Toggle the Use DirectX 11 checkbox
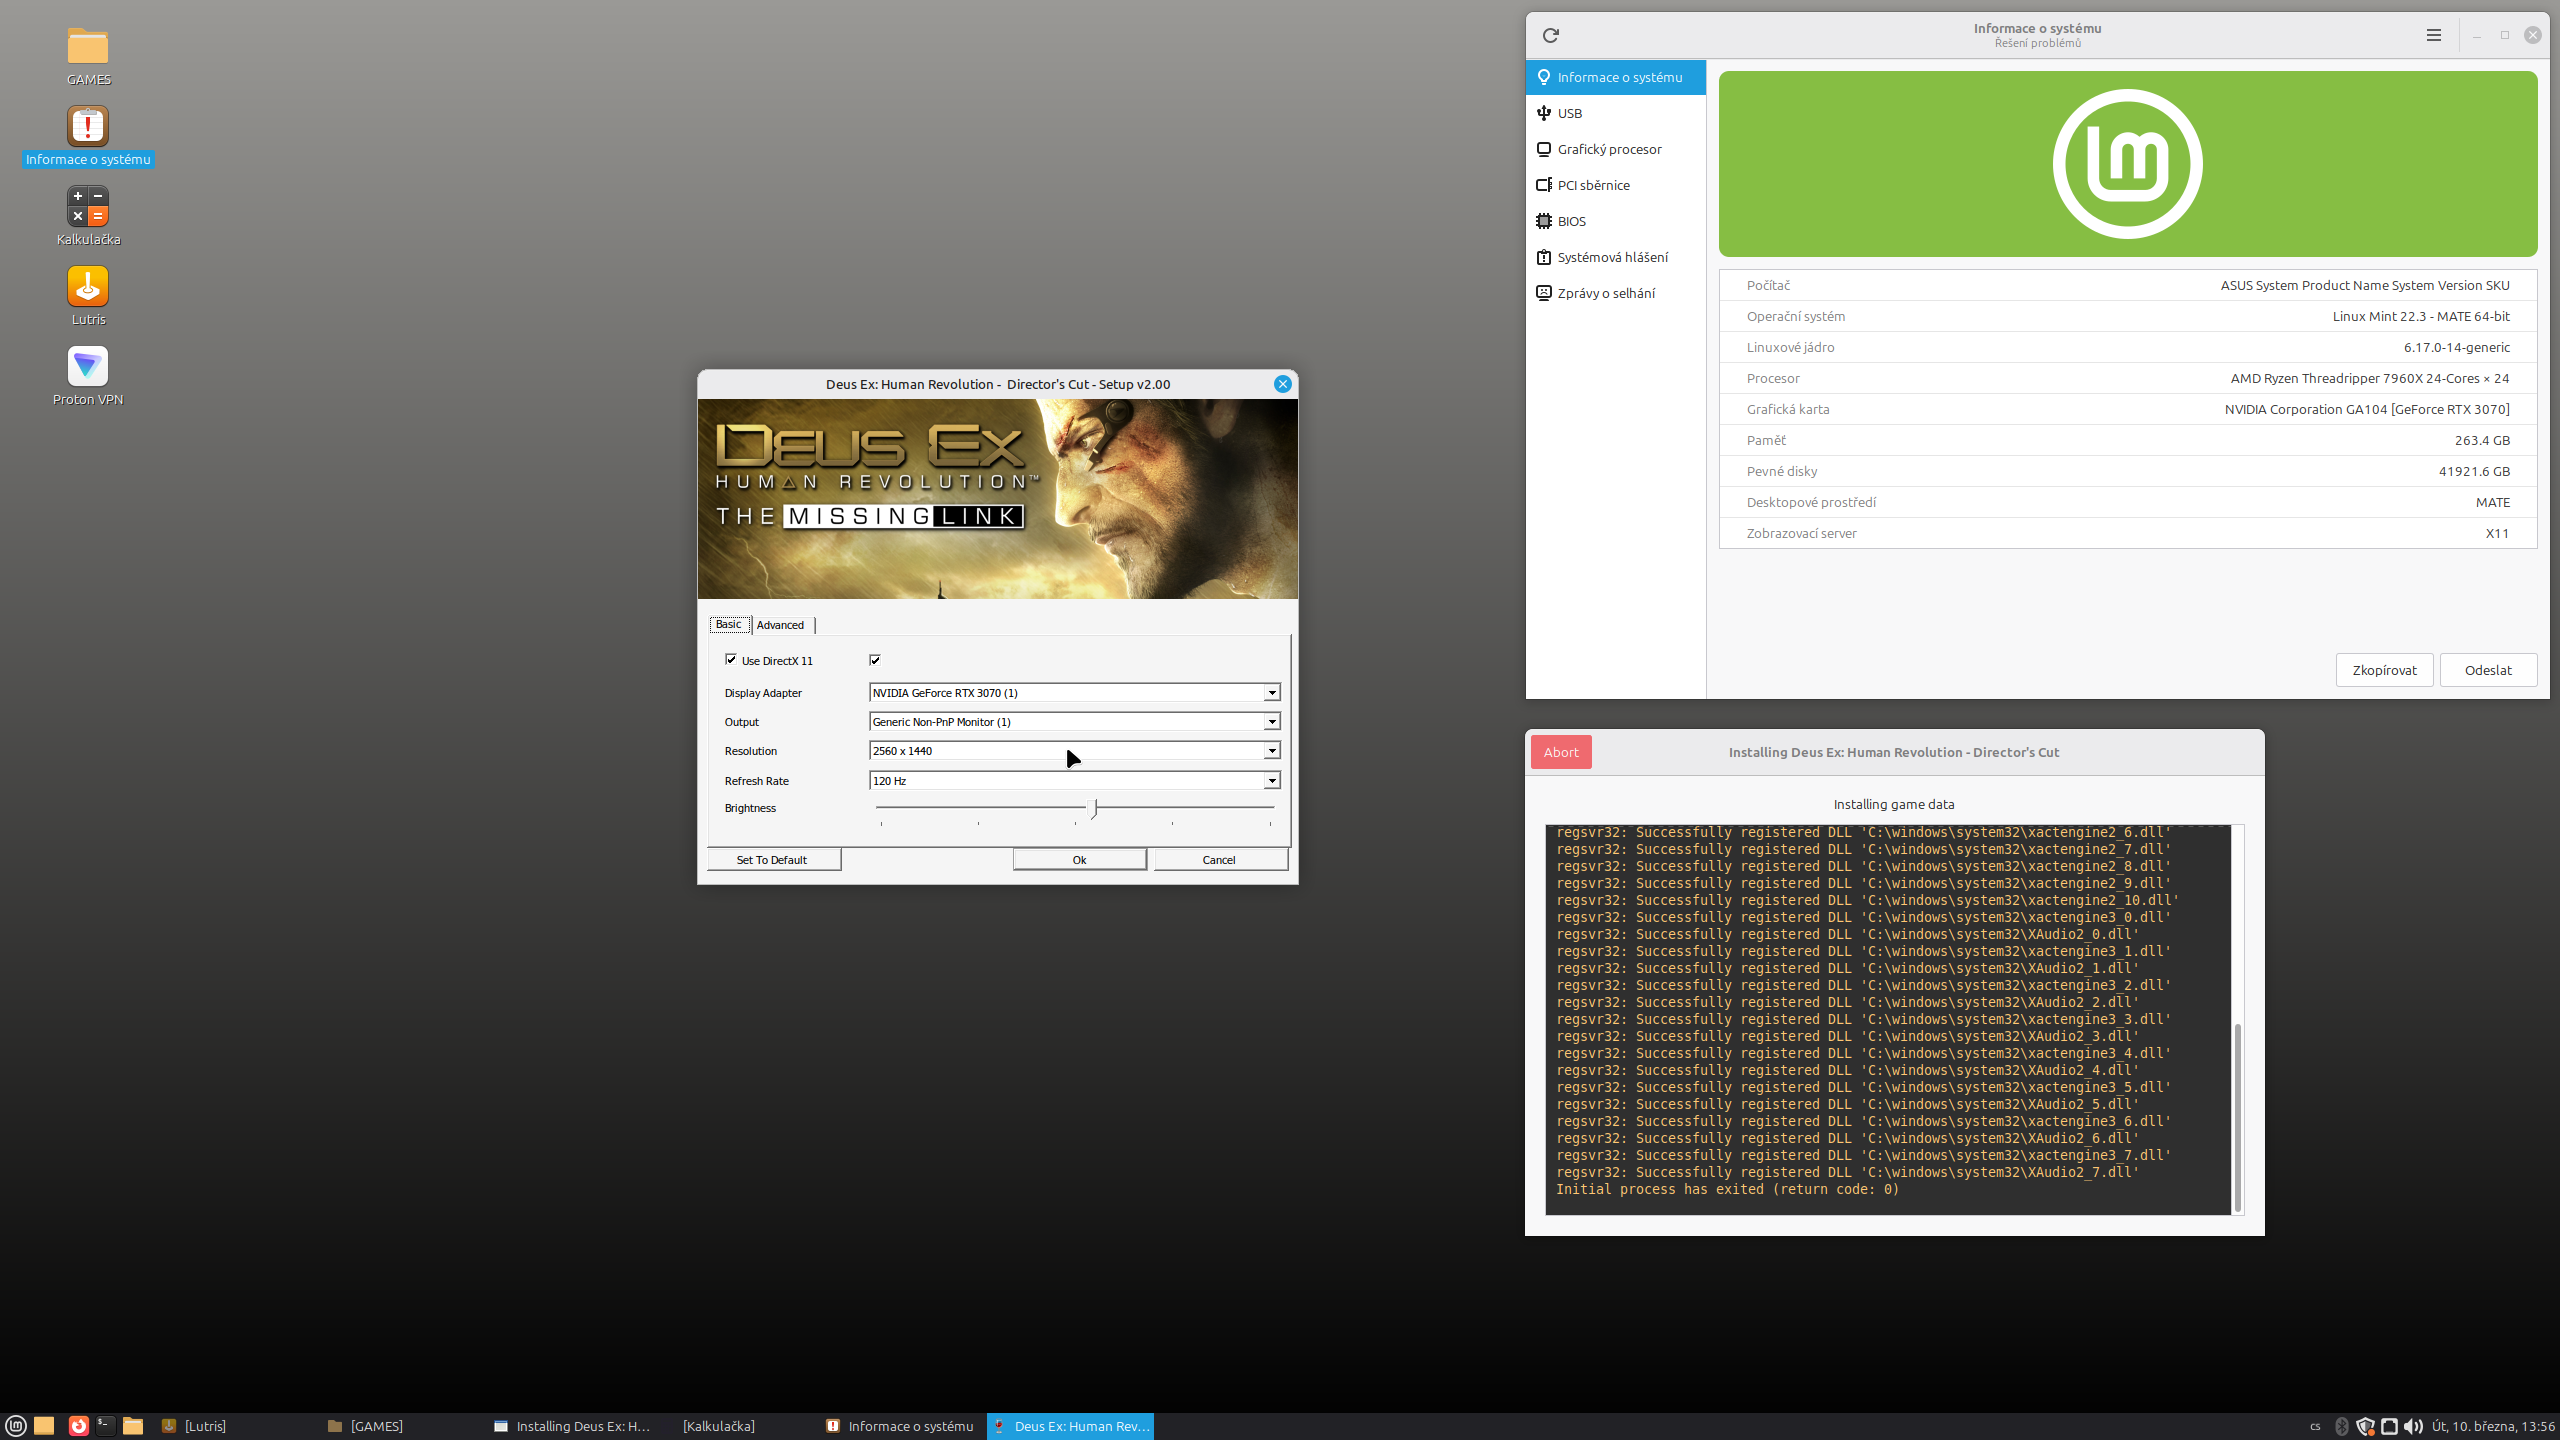 [731, 660]
